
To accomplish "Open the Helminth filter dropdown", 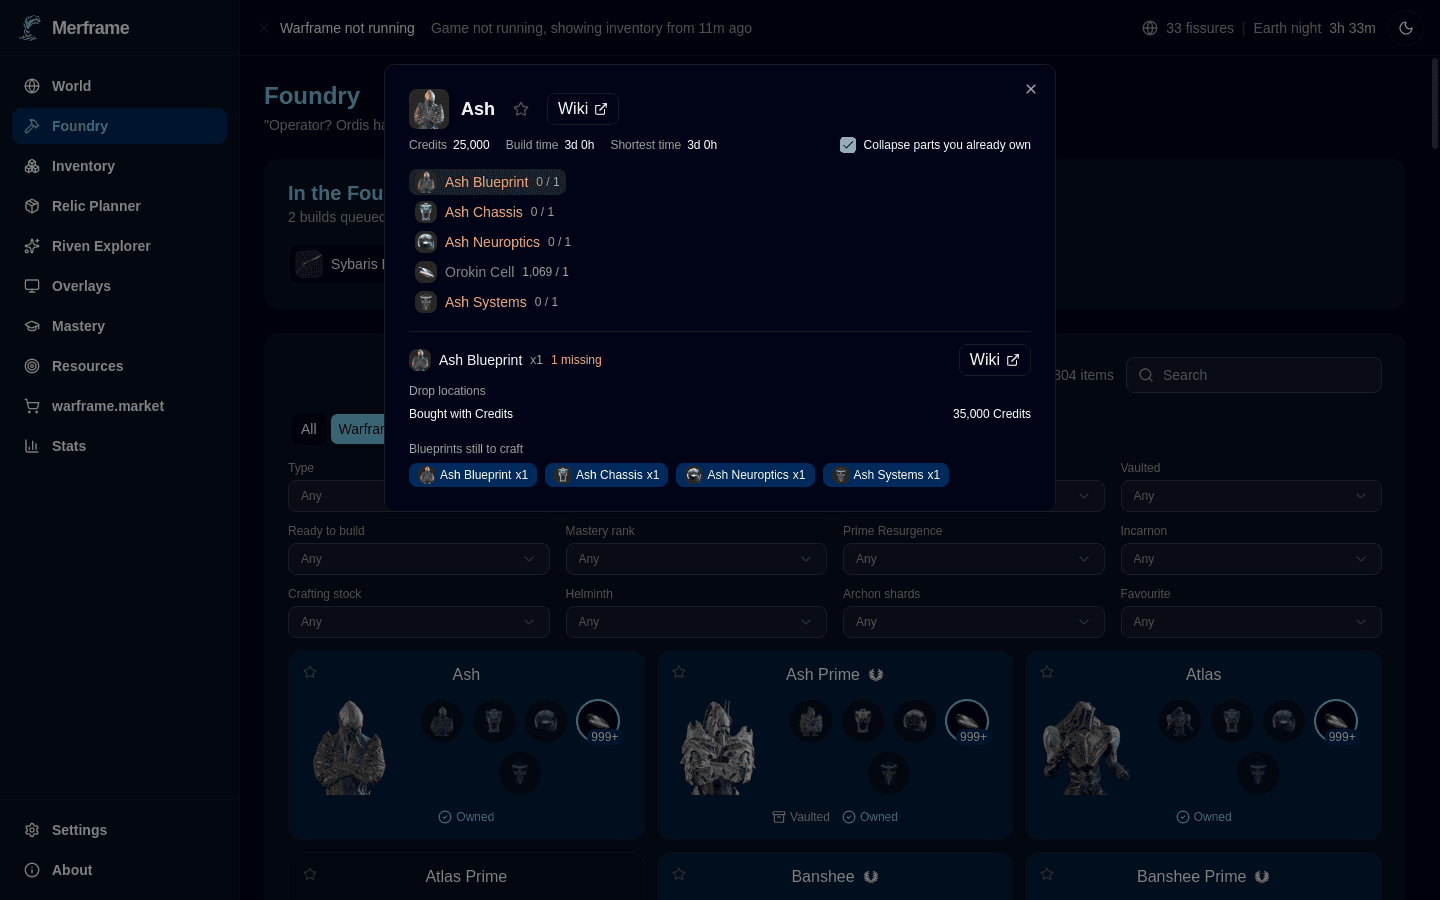I will (696, 622).
